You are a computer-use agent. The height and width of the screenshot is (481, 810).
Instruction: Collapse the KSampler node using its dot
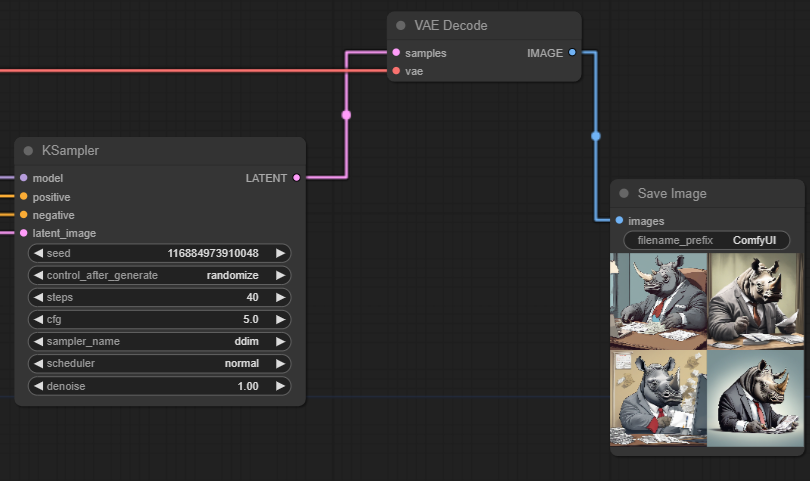pos(29,151)
